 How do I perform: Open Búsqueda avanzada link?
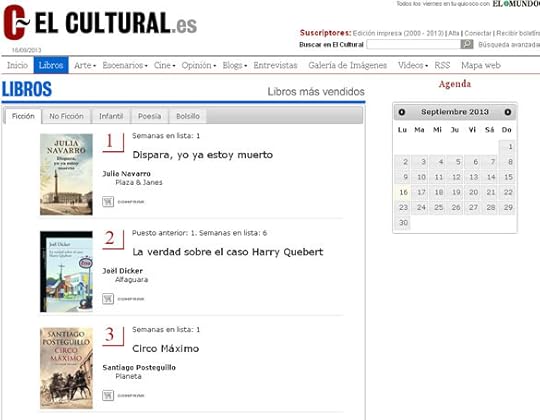509,44
